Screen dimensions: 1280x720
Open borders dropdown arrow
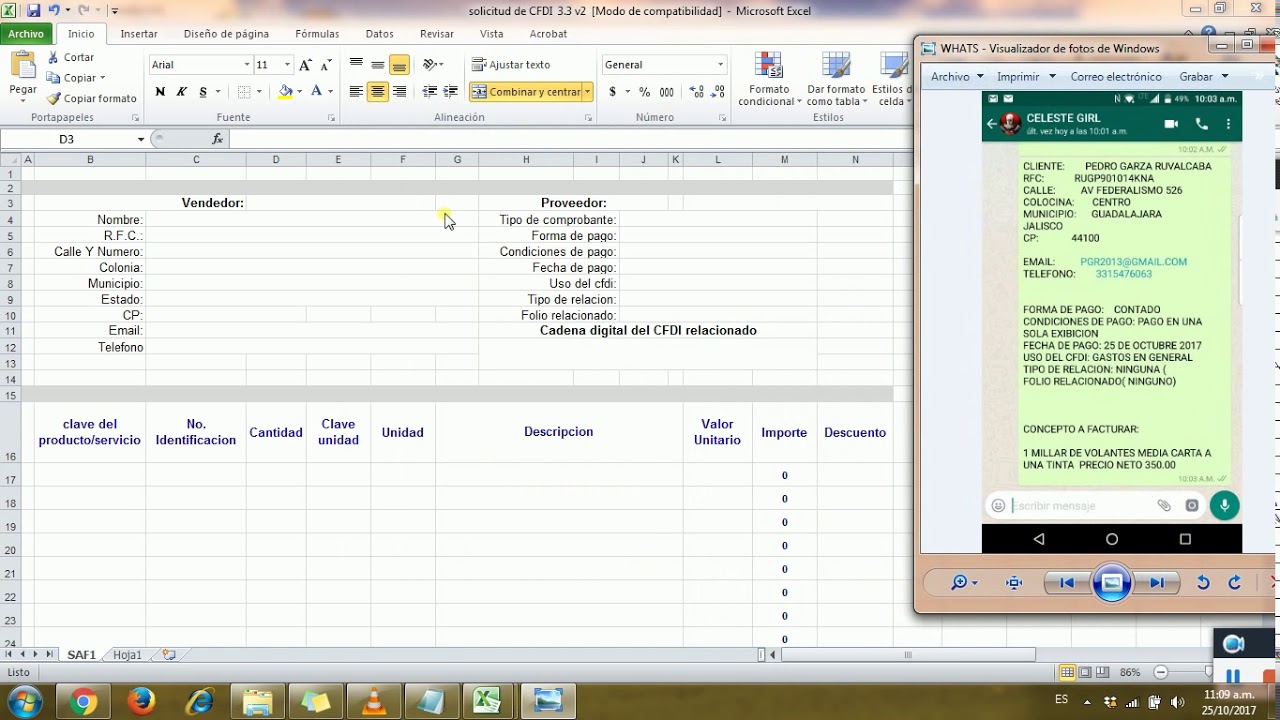(x=259, y=92)
